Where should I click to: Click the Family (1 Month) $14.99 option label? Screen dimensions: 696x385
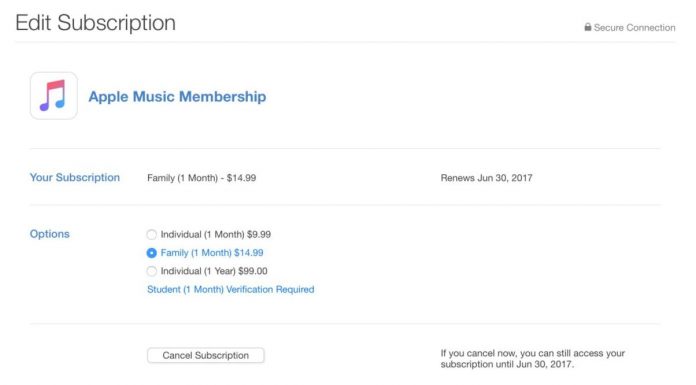click(x=212, y=253)
